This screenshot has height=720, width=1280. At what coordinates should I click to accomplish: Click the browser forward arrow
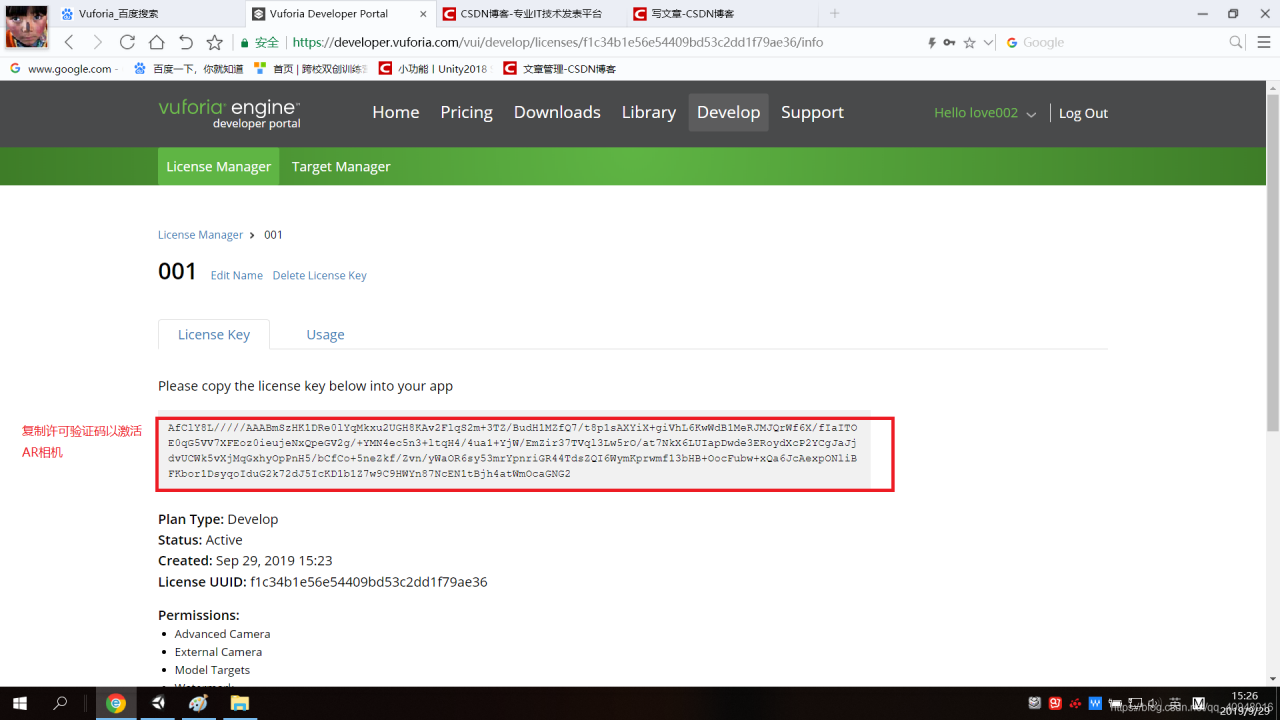(x=97, y=42)
